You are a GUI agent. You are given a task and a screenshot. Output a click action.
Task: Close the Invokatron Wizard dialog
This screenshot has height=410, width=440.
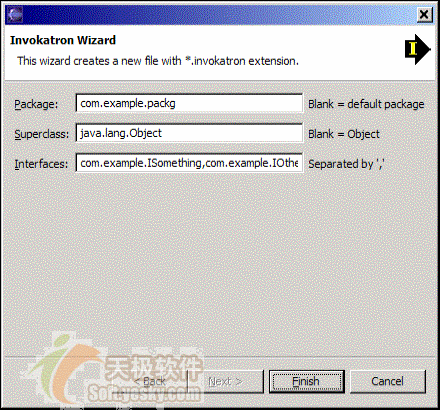click(x=424, y=14)
